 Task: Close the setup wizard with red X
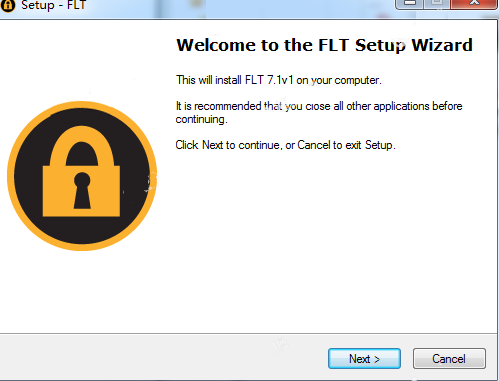pyautogui.click(x=474, y=3)
